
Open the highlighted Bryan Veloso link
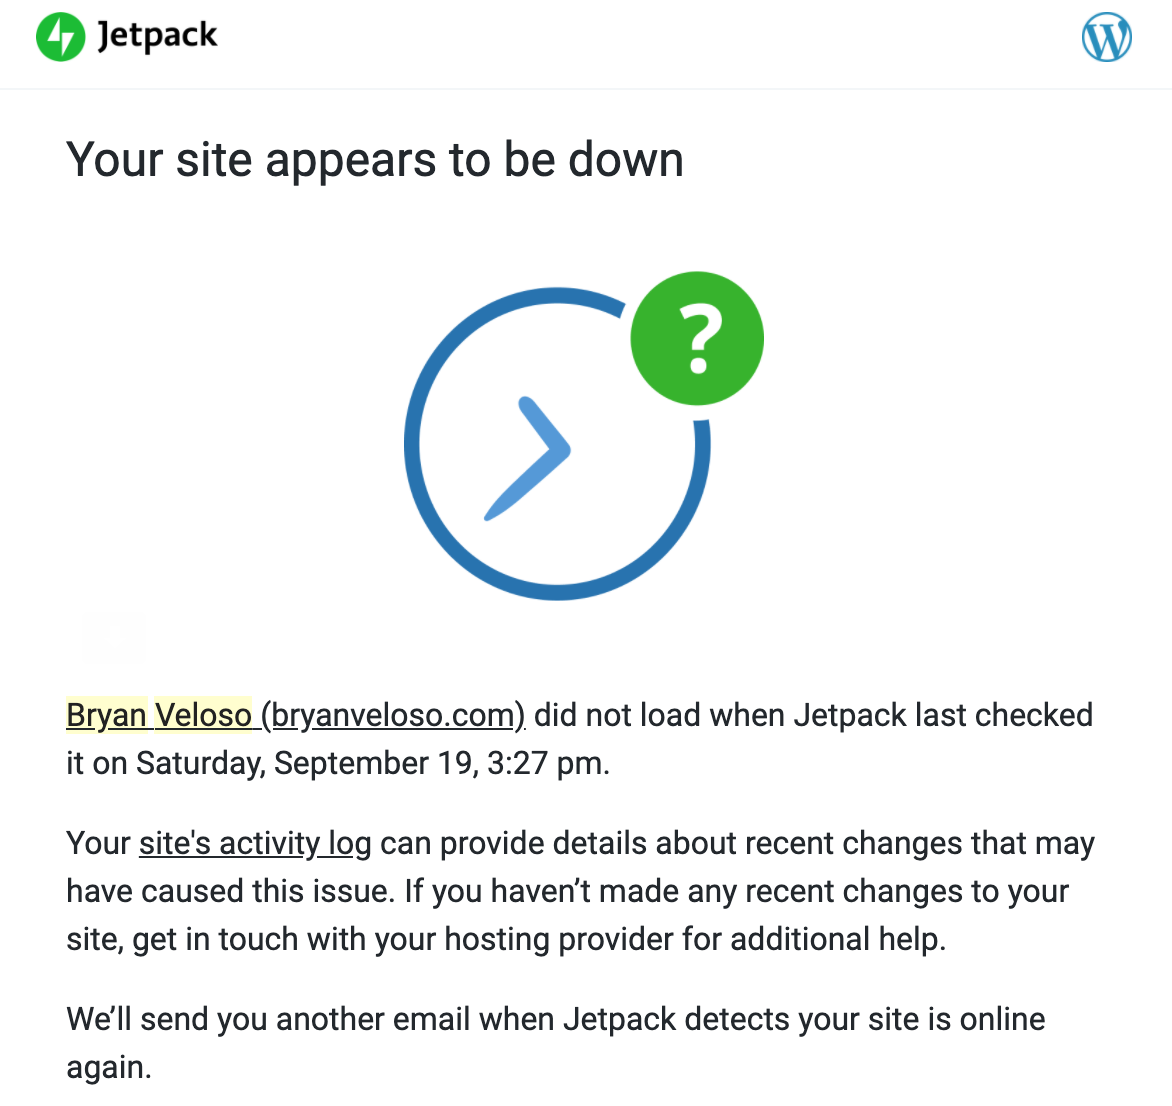point(159,715)
